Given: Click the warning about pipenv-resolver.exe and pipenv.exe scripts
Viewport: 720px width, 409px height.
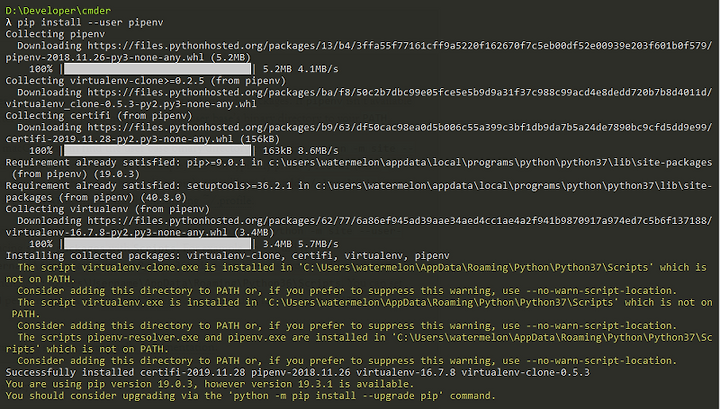Looking at the screenshot, I should [x=365, y=337].
